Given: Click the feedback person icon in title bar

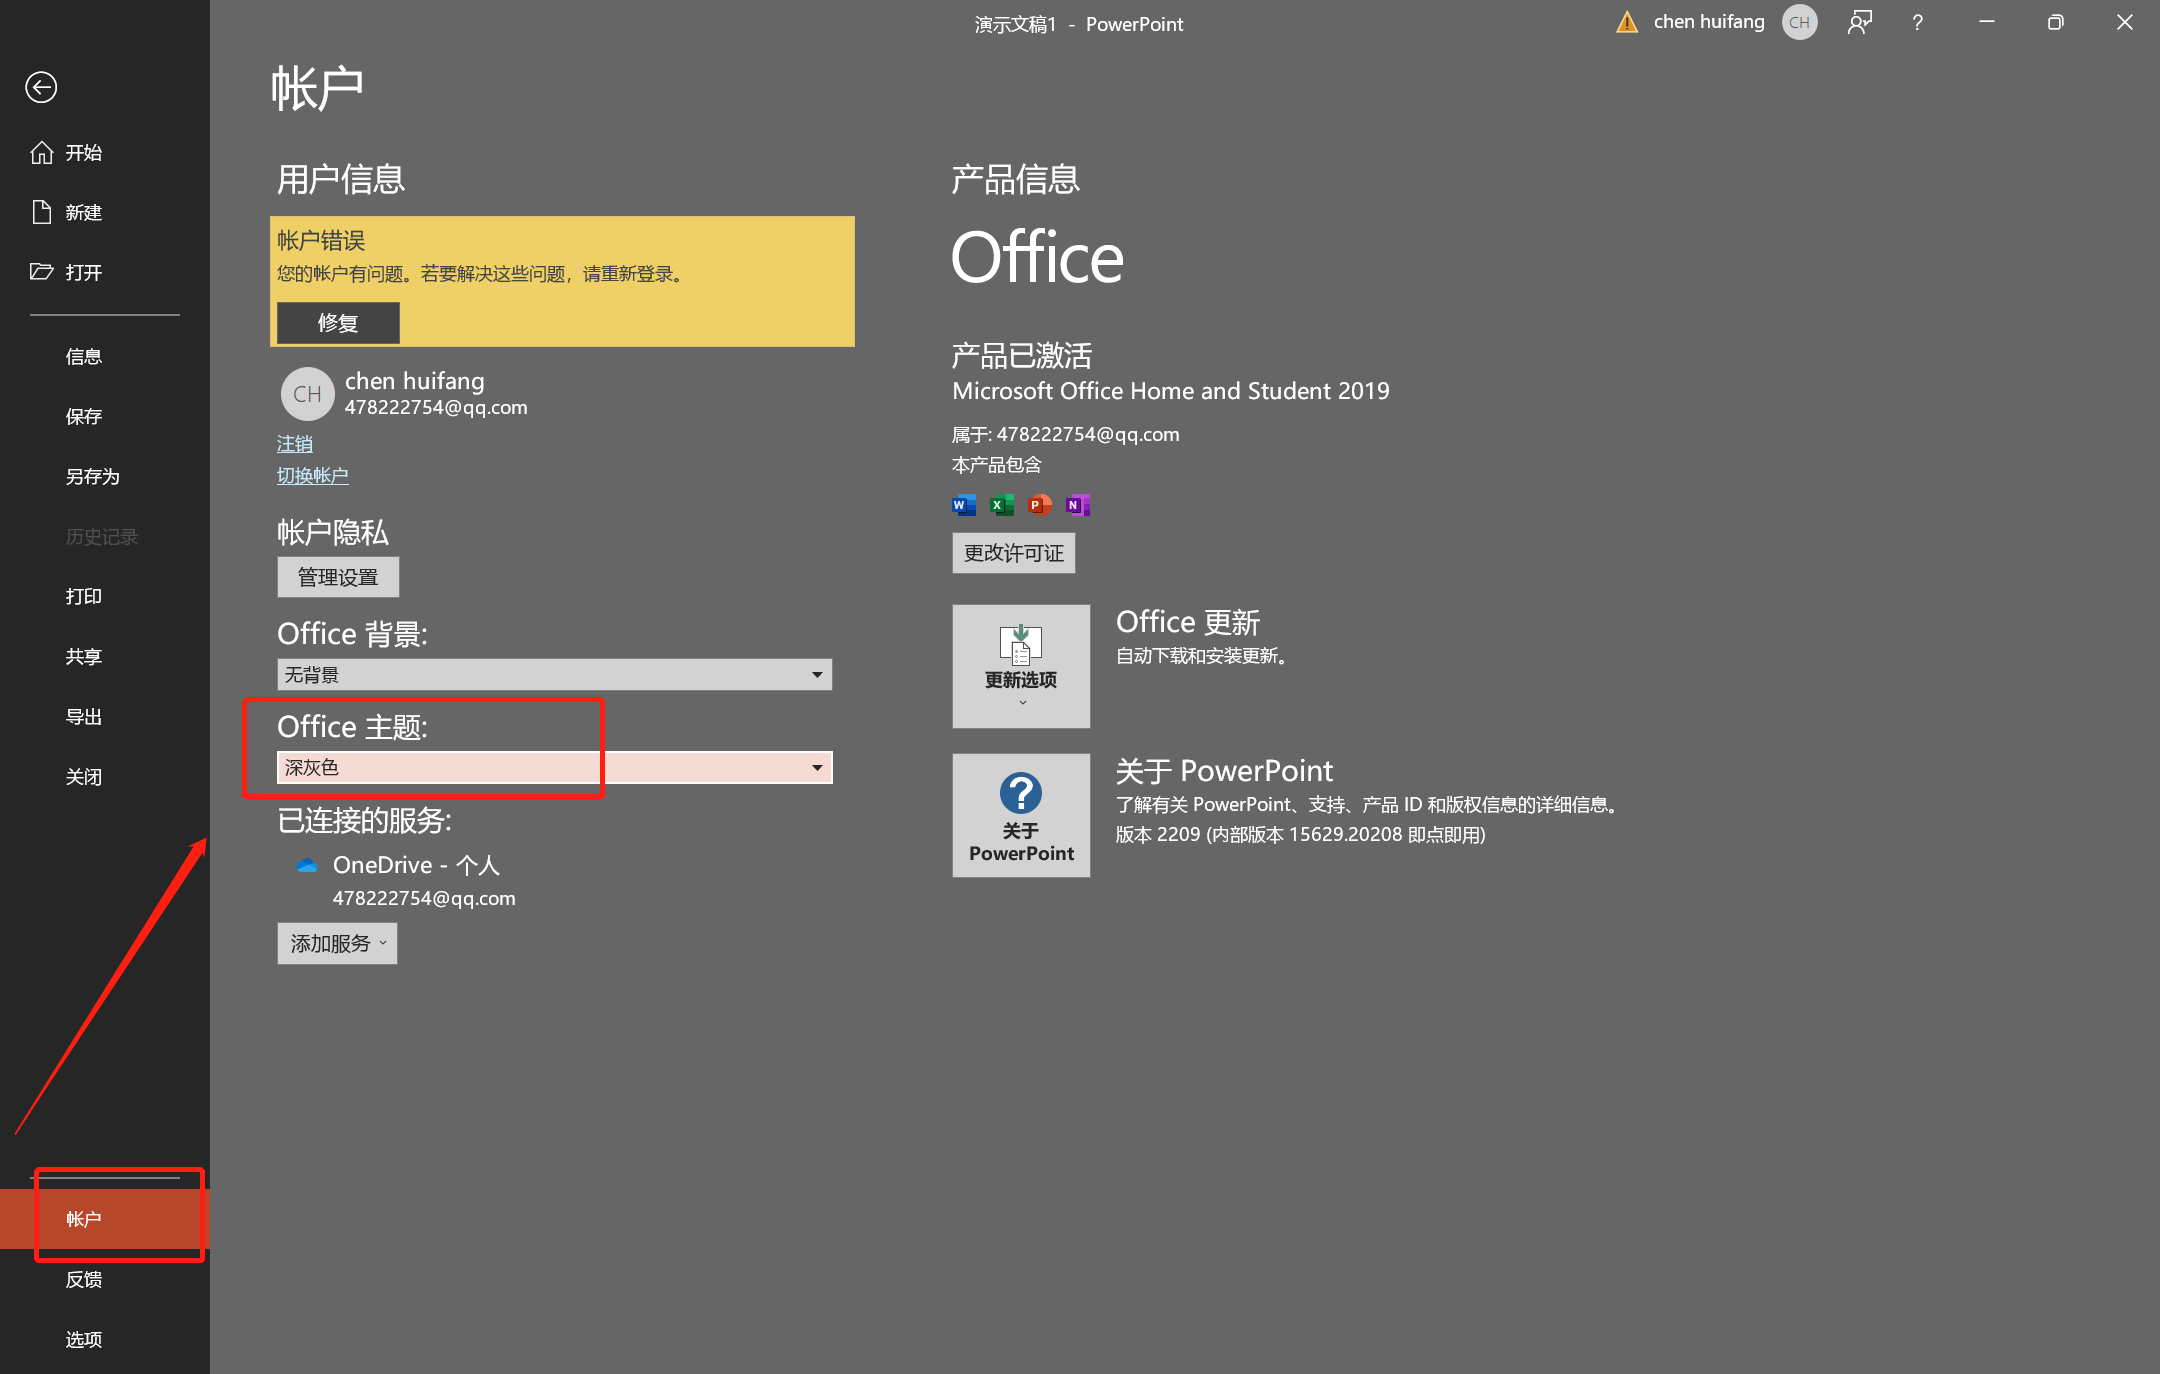Looking at the screenshot, I should [x=1859, y=22].
